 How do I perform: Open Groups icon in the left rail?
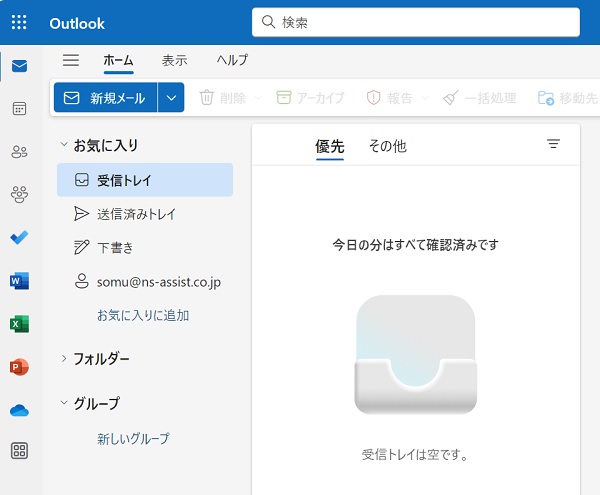20,194
